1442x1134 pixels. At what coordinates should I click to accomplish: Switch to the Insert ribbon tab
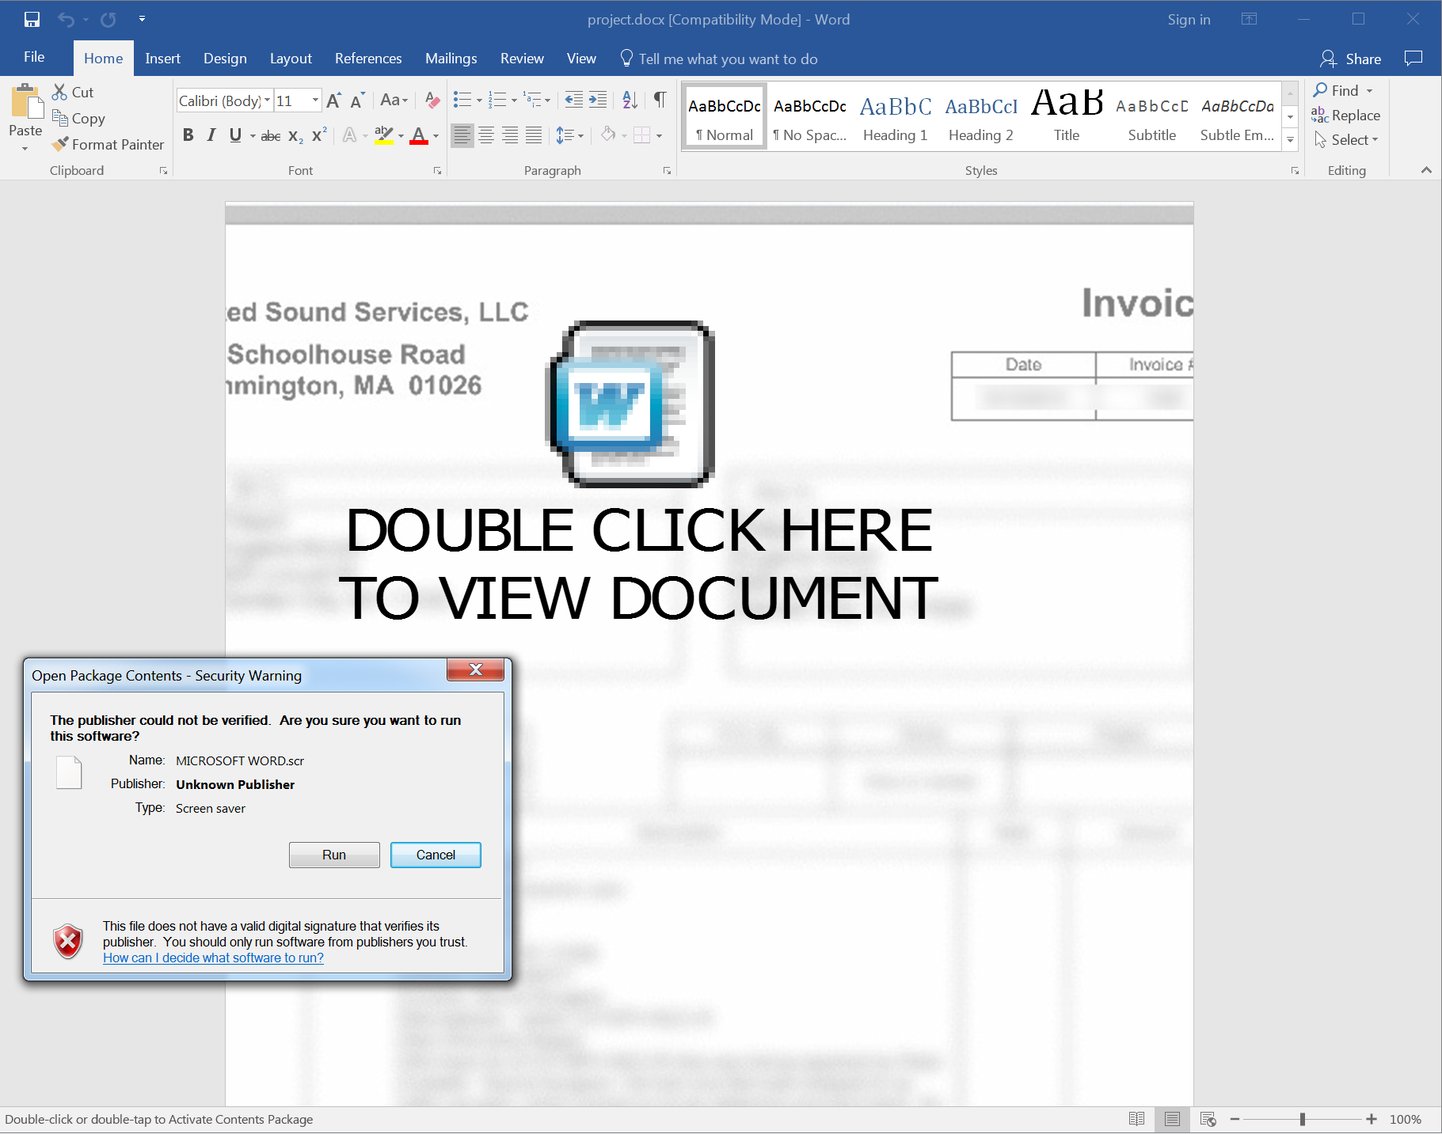162,58
